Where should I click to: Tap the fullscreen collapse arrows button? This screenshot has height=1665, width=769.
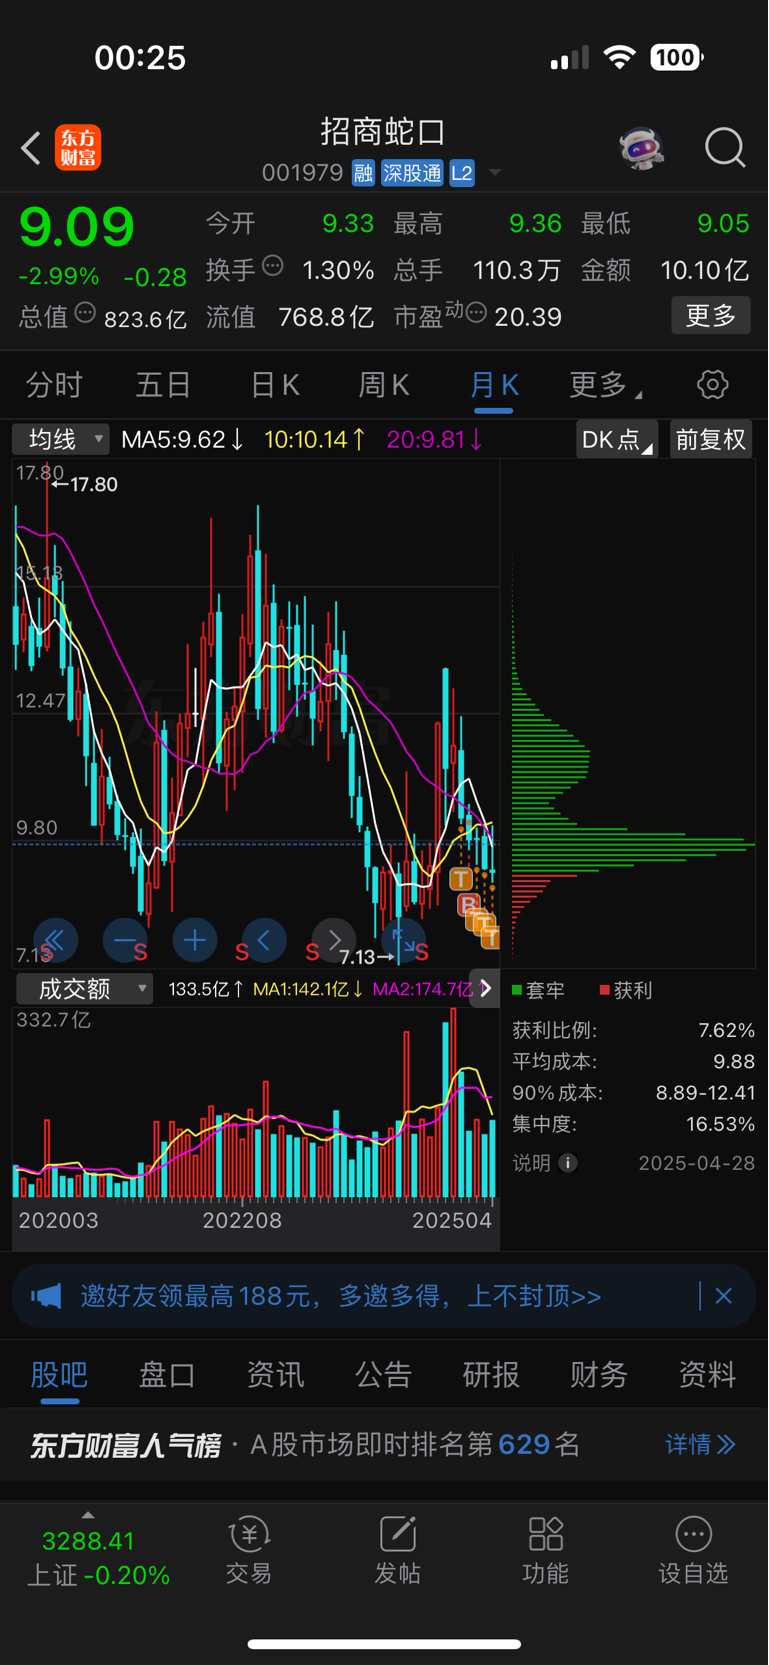[404, 940]
